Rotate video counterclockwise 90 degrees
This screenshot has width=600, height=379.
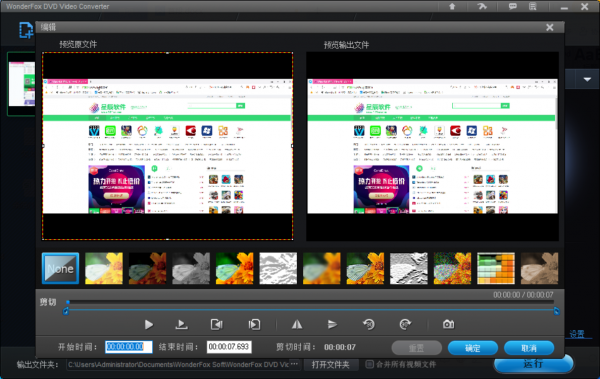(x=369, y=325)
